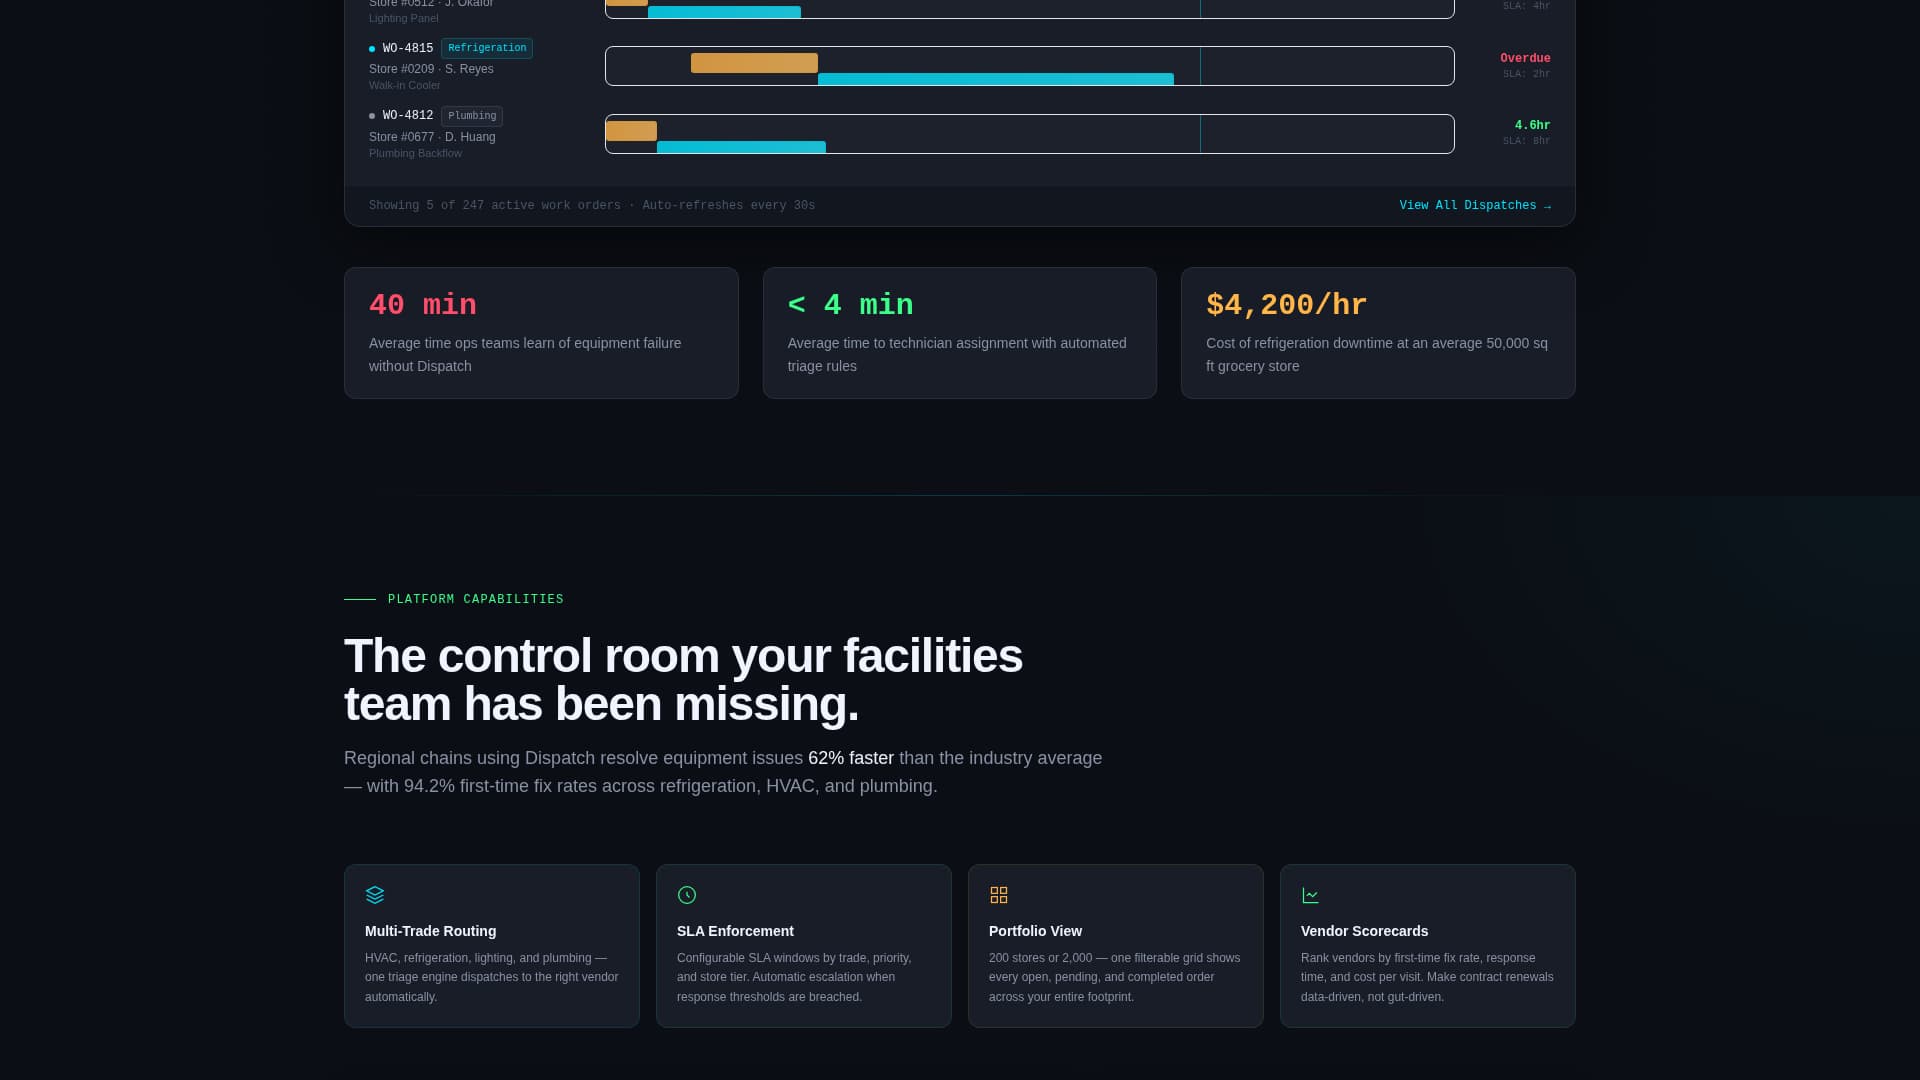1920x1080 pixels.
Task: Click the PLATFORM CAPABILITIES section label
Action: click(476, 599)
